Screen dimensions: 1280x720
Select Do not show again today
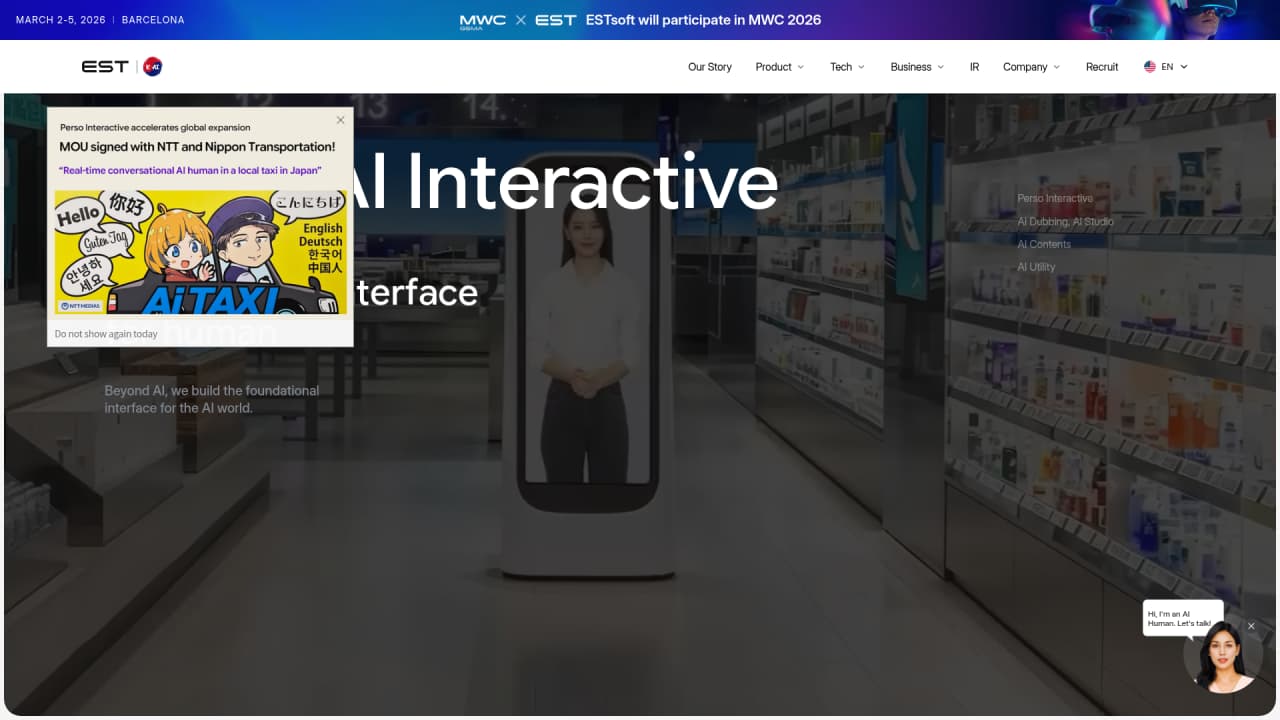pyautogui.click(x=106, y=334)
